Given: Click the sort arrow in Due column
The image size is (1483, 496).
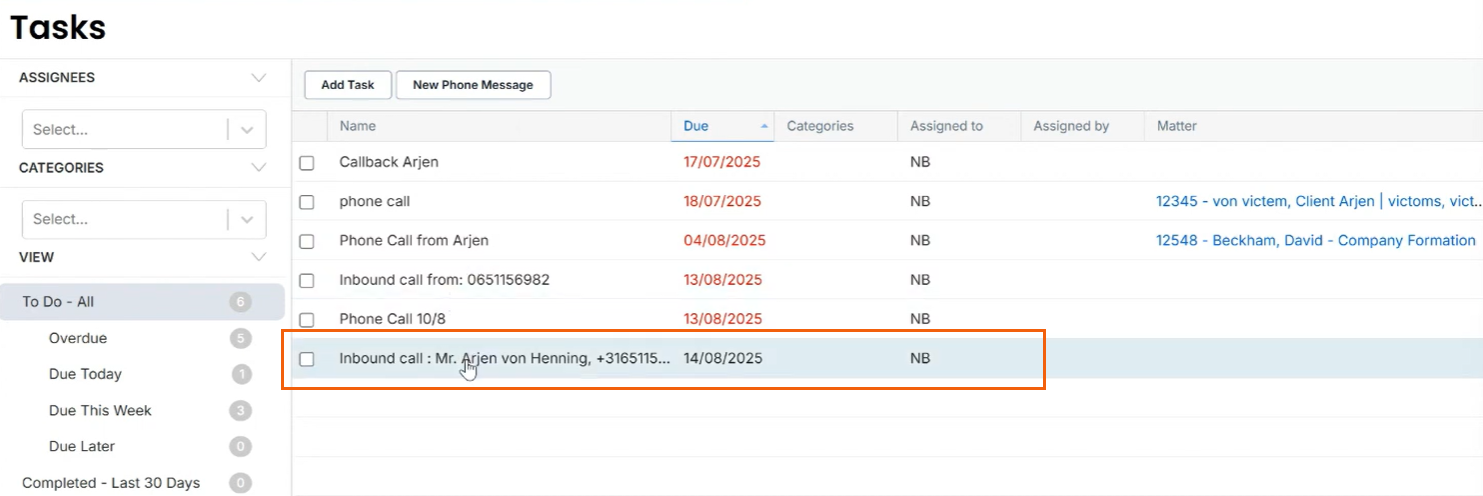Looking at the screenshot, I should (765, 127).
